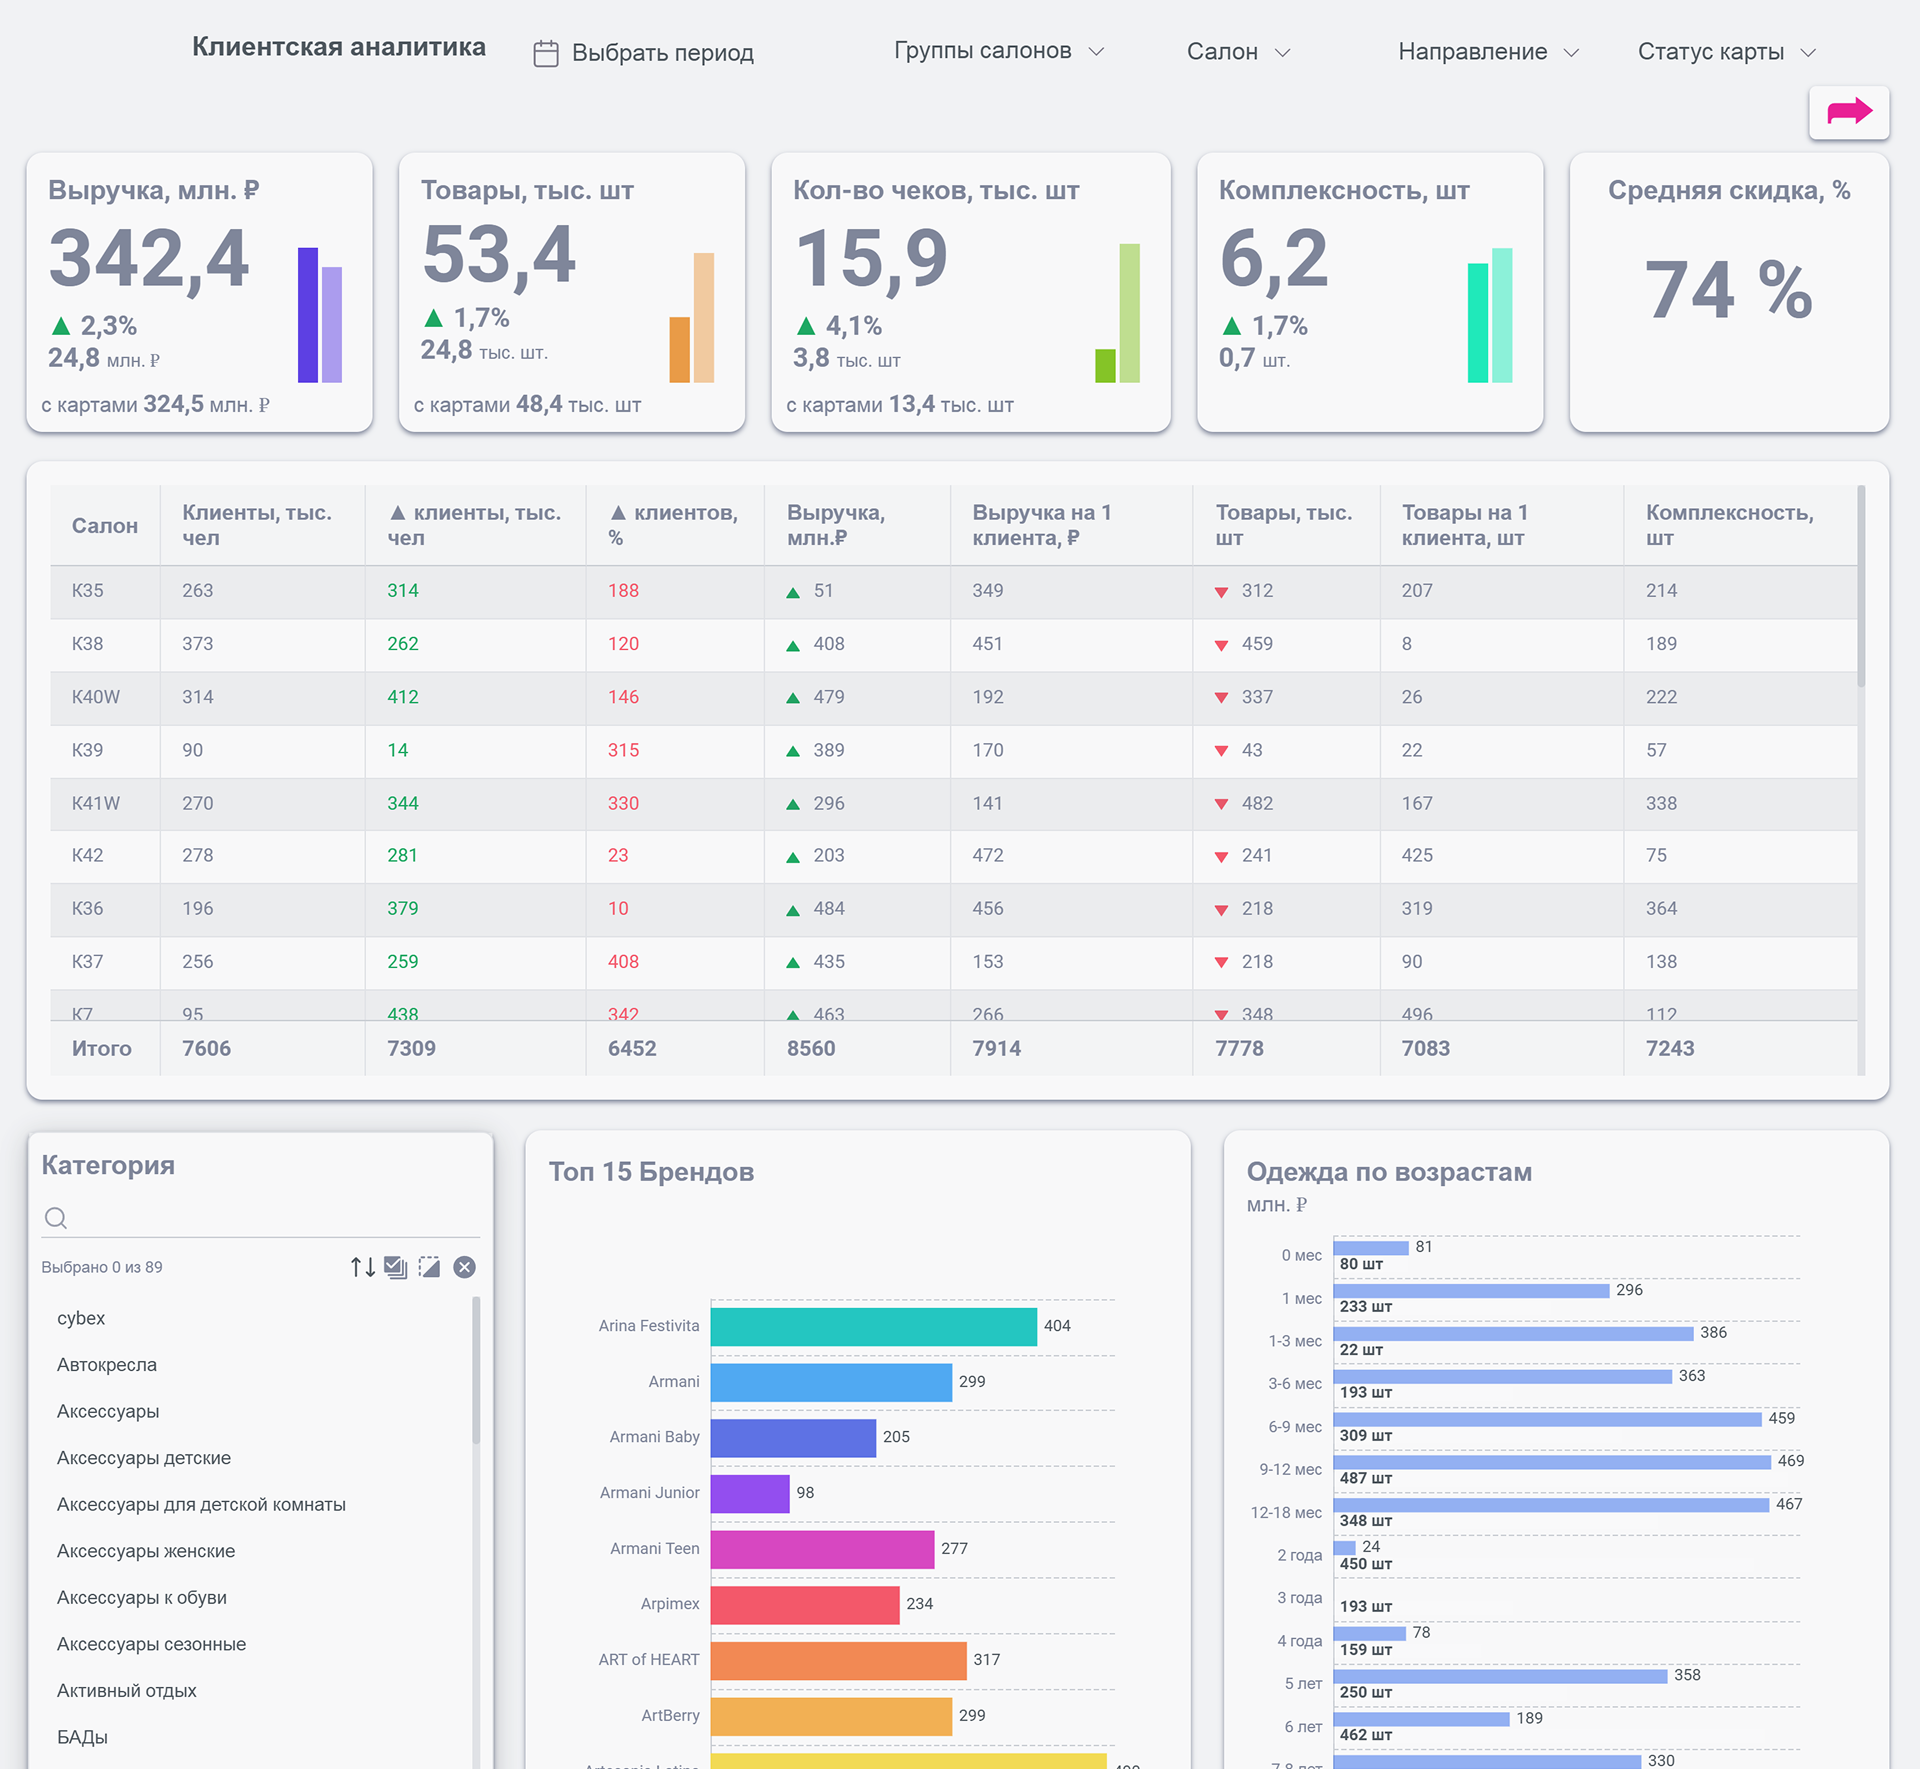This screenshot has width=1920, height=1769.
Task: Expand the Направление dropdown
Action: click(1488, 52)
